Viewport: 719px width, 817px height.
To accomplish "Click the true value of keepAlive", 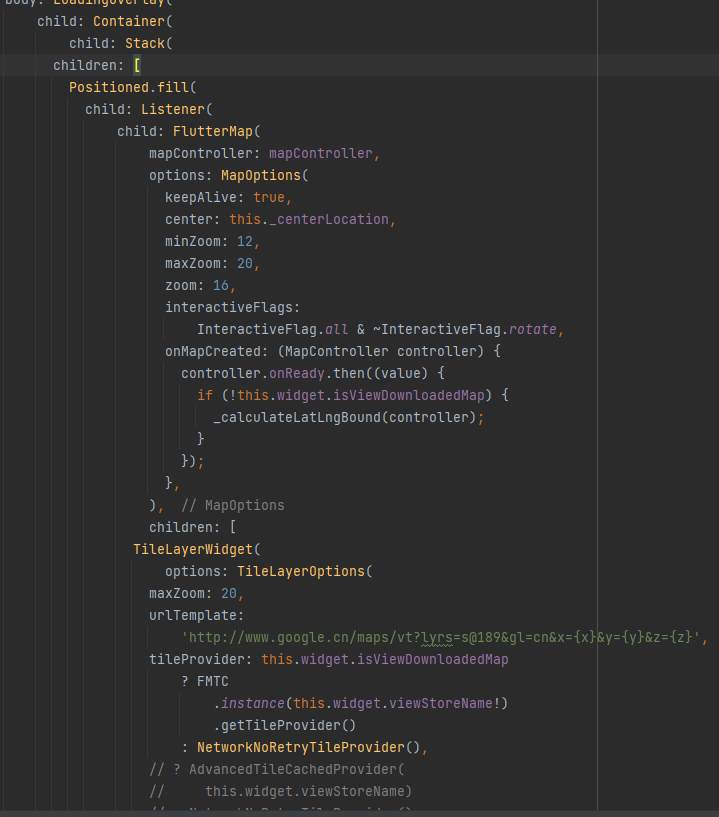I will (x=269, y=197).
